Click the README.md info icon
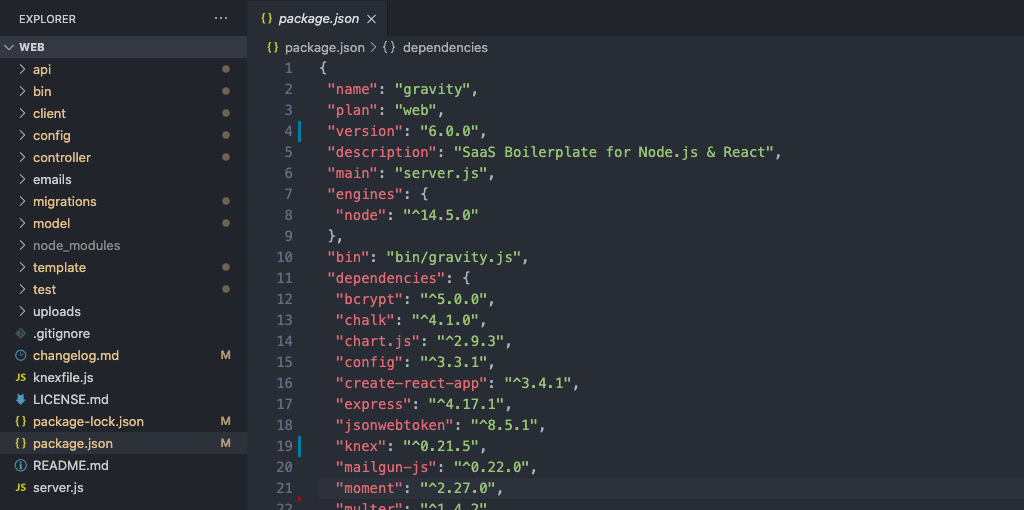 pyautogui.click(x=21, y=466)
